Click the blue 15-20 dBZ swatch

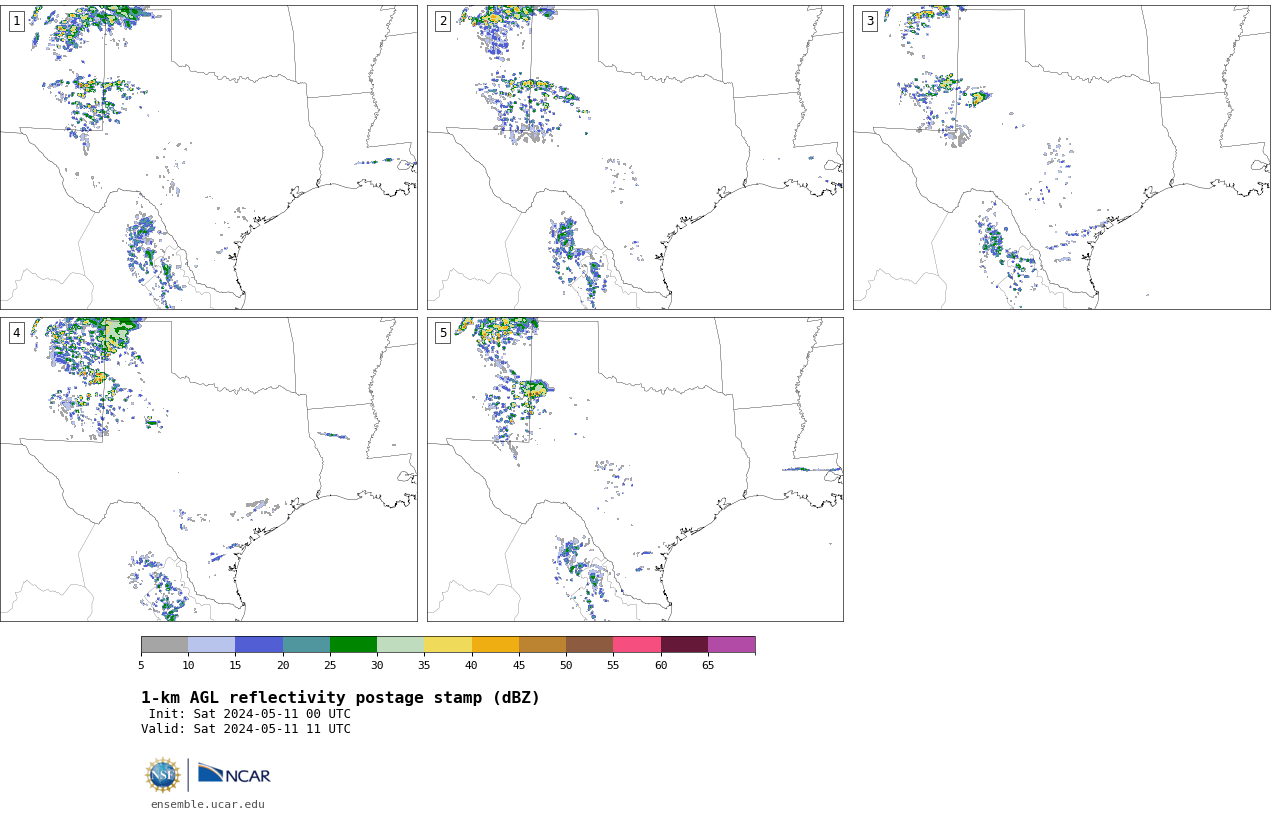coord(259,644)
